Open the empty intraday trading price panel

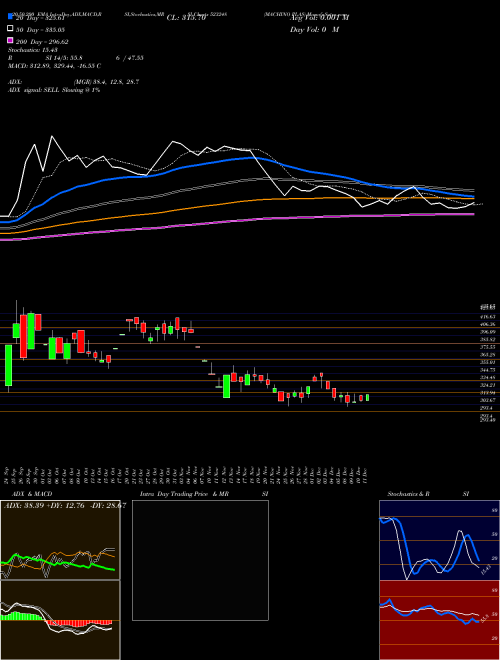[200, 560]
